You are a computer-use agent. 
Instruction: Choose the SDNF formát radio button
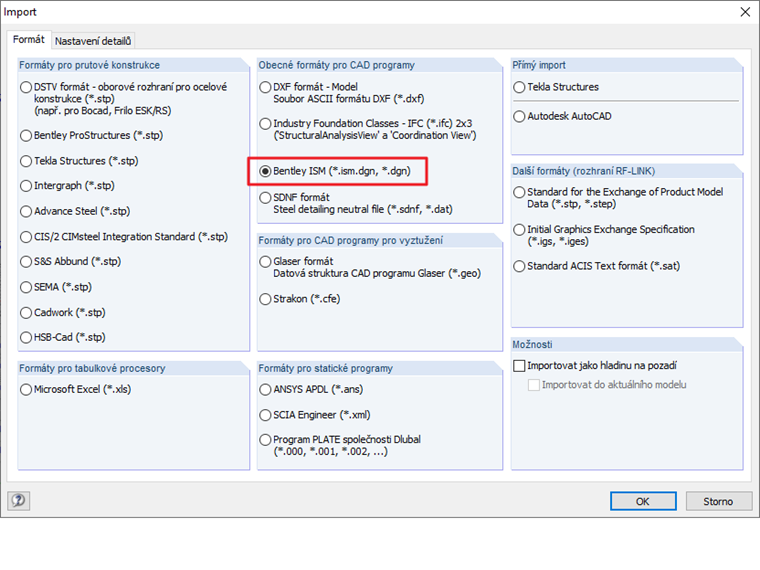point(265,198)
